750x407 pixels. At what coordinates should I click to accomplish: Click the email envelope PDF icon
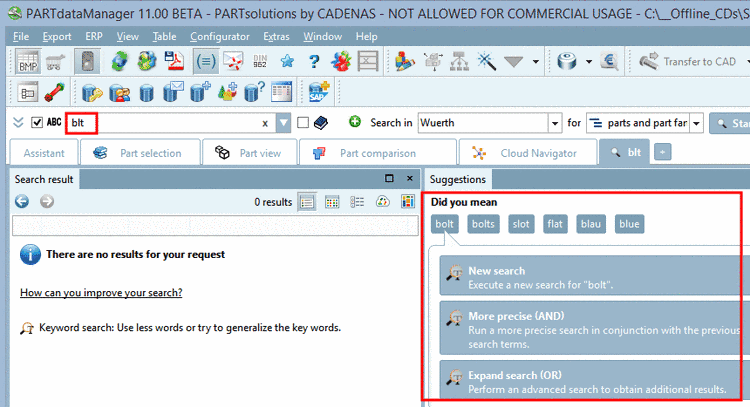tap(233, 62)
